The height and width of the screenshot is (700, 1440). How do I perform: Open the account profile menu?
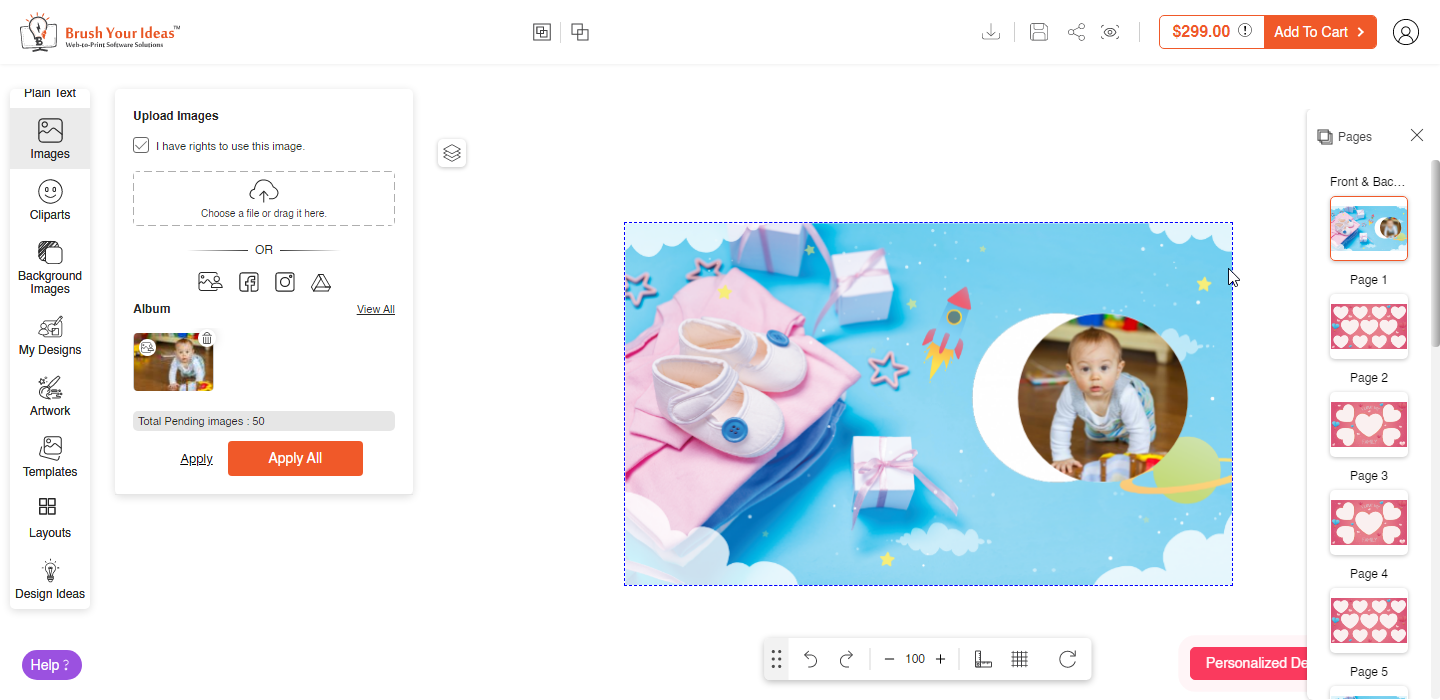(1406, 31)
